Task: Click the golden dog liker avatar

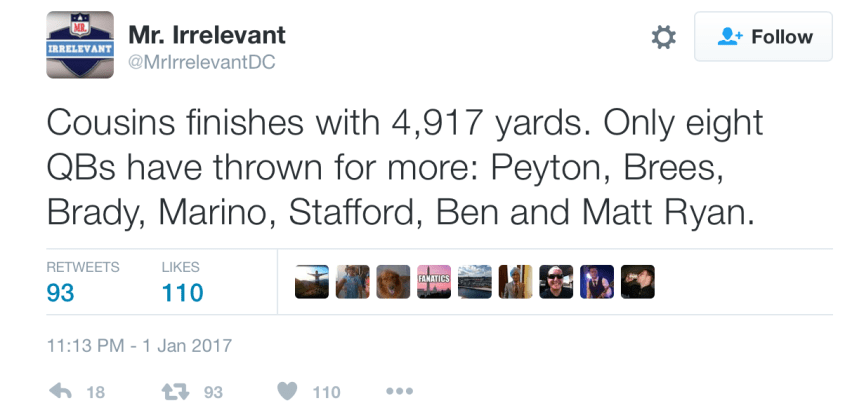Action: (393, 282)
